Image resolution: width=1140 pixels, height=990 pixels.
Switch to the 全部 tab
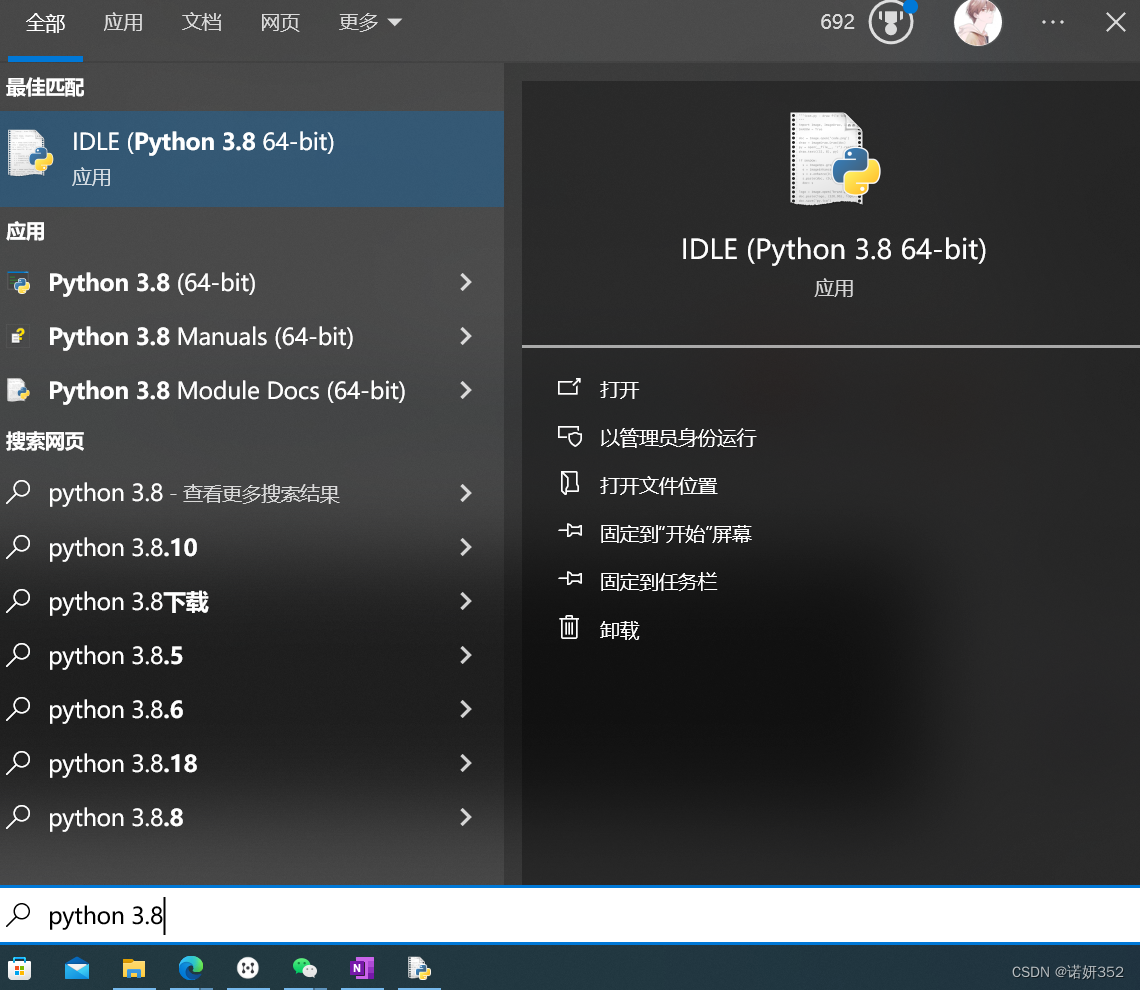point(45,23)
